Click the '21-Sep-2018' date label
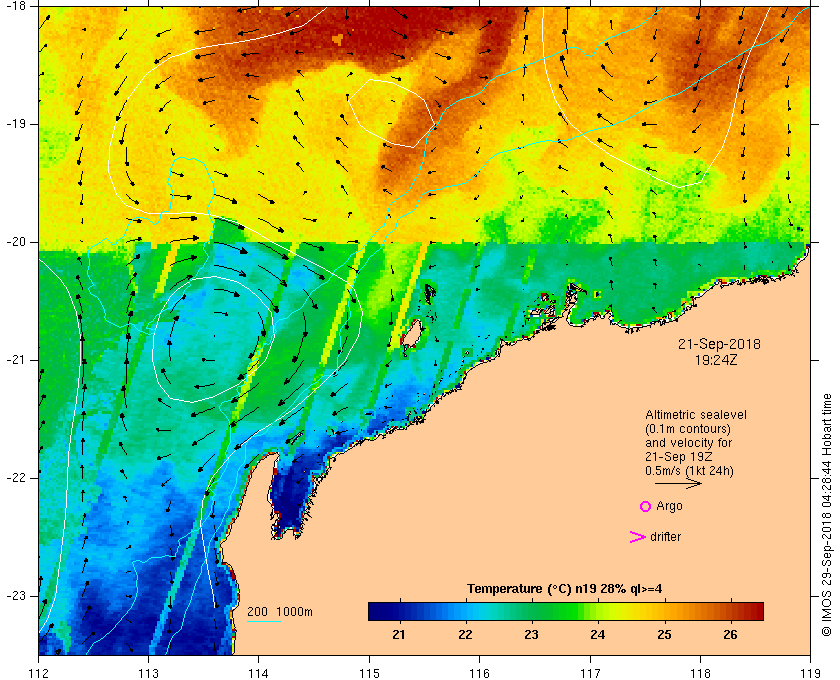 click(x=719, y=344)
